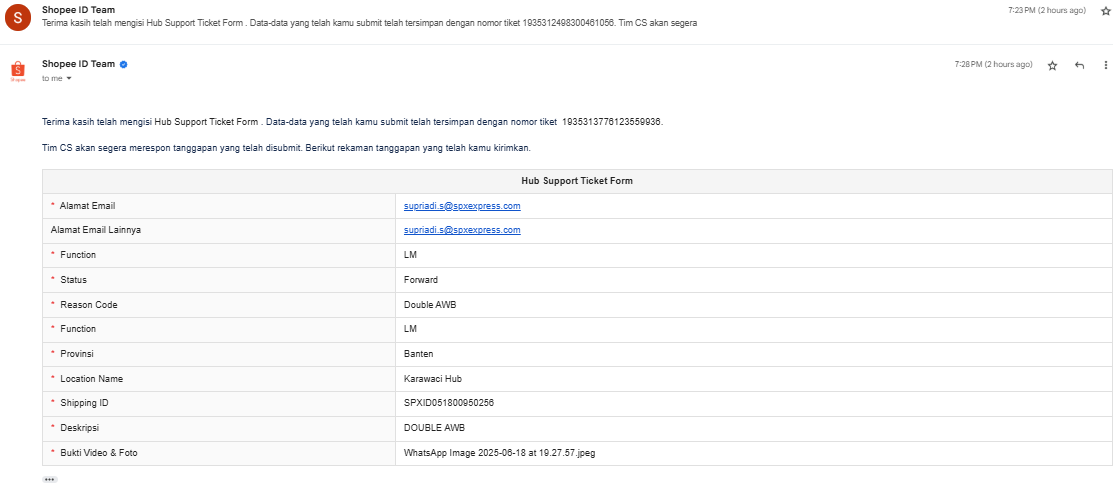This screenshot has width=1120, height=501.
Task: Click the 'Alamat Email' field label
Action: (87, 206)
